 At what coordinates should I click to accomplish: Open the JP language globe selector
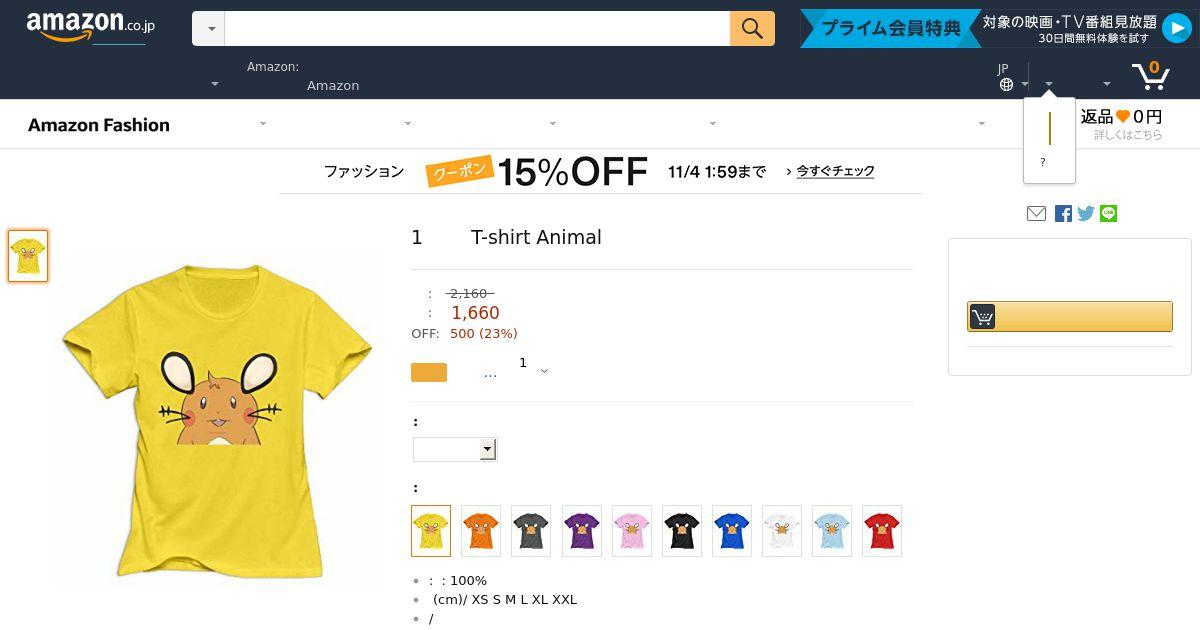1010,78
